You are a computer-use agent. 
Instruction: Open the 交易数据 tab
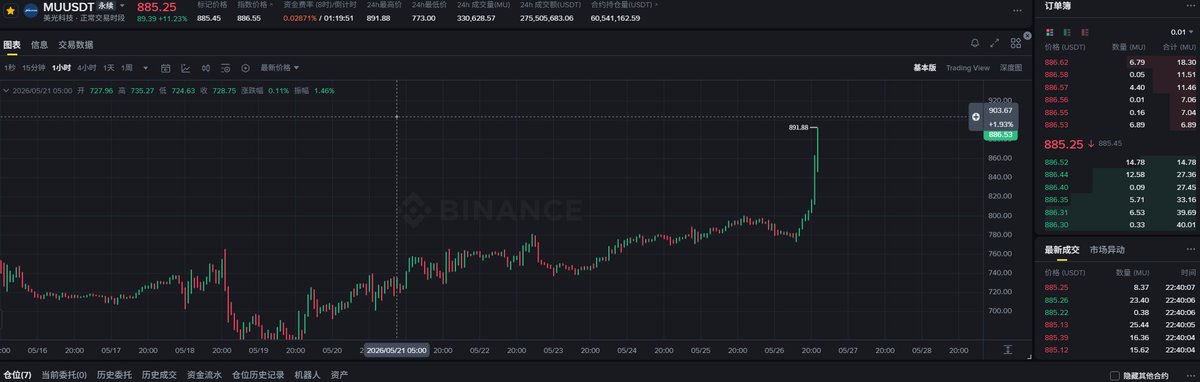[76, 44]
